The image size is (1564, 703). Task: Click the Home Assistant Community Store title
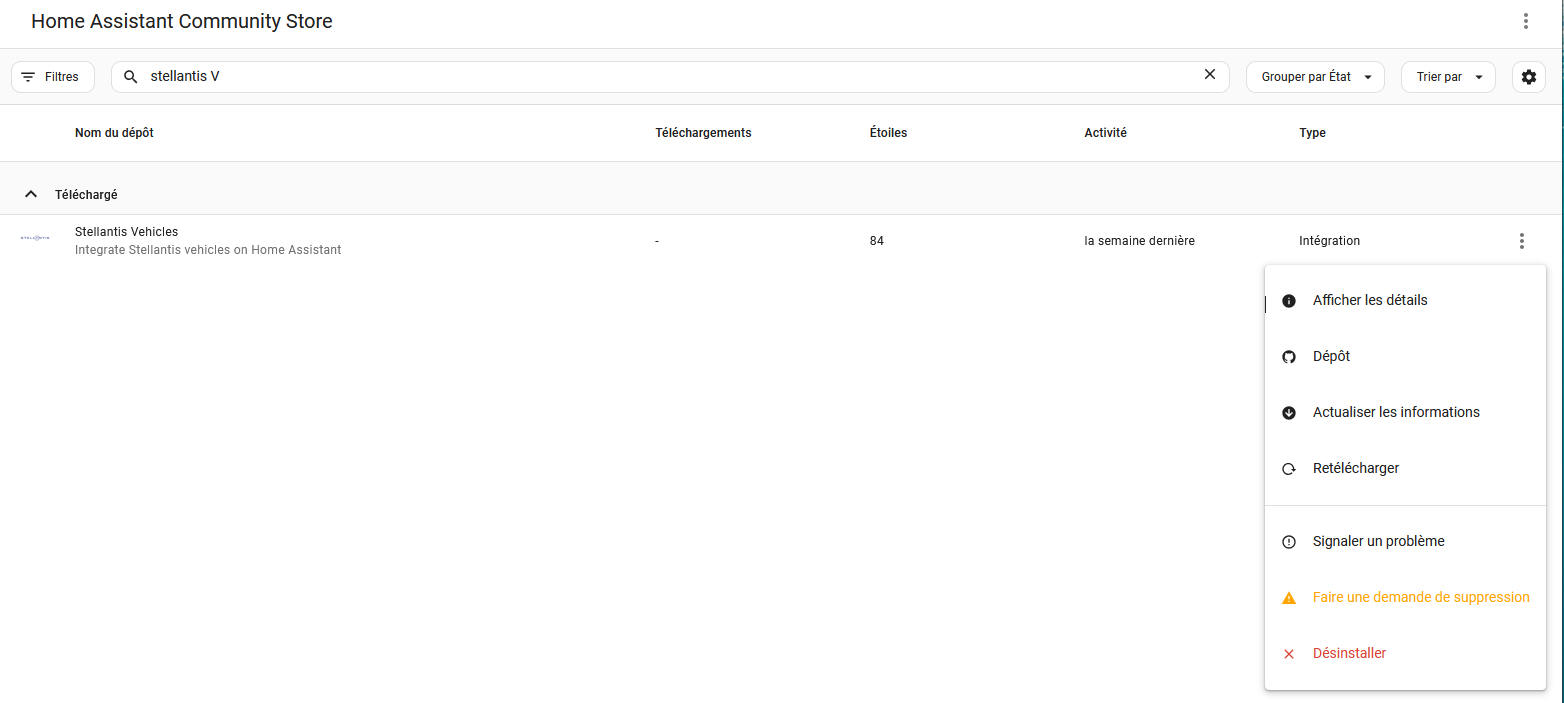[x=182, y=21]
